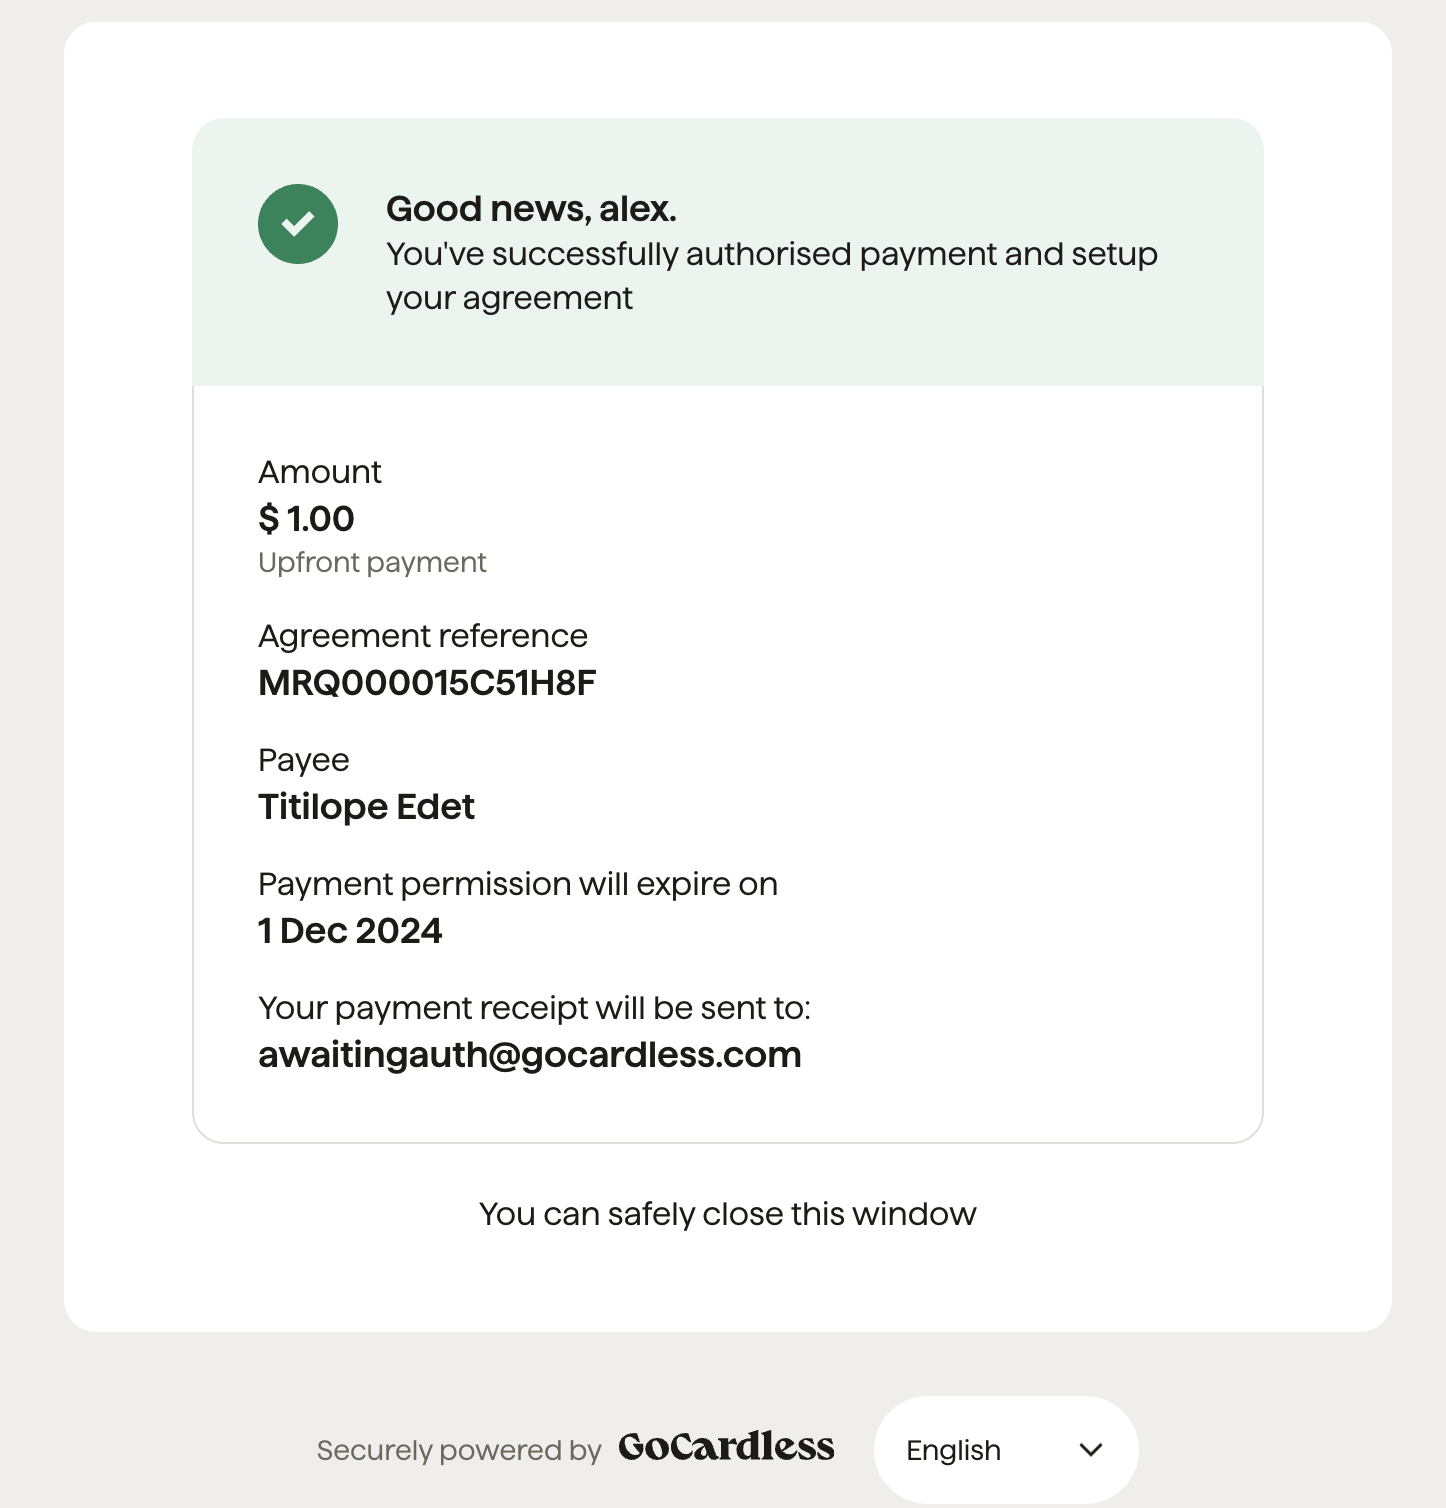The image size is (1446, 1508).
Task: Click the 'Upfront payment' caption
Action: coord(372,563)
